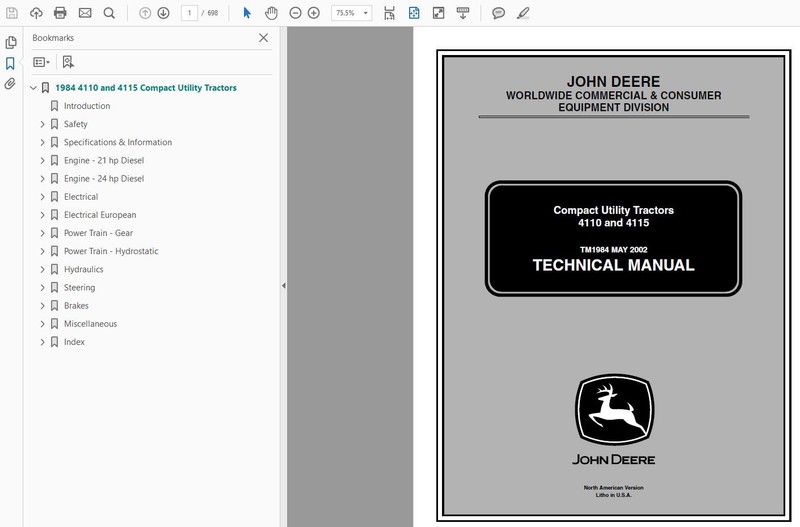
Task: Open the read aloud/keyboard tool icon
Action: pyautogui.click(x=463, y=13)
